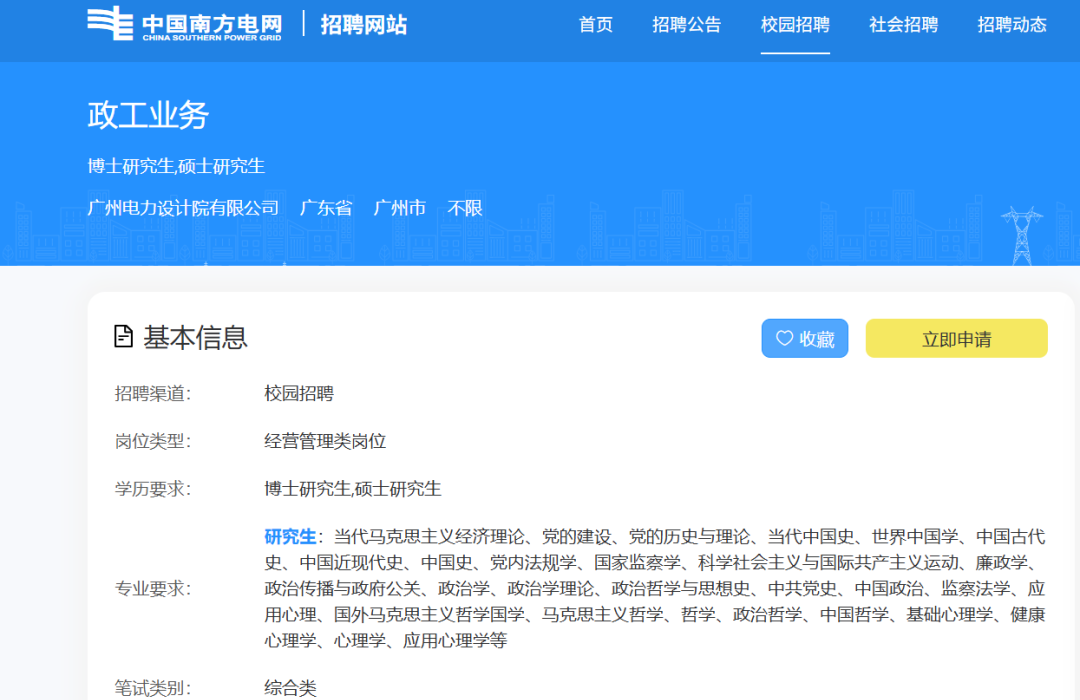Image resolution: width=1080 pixels, height=700 pixels.
Task: Click the 收藏 favorite button
Action: pos(804,338)
